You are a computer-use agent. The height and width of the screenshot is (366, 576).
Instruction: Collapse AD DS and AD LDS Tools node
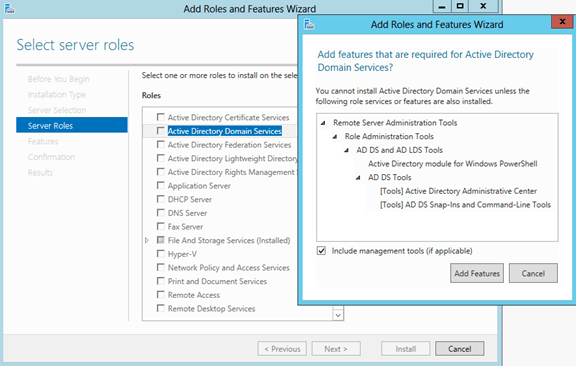point(346,150)
